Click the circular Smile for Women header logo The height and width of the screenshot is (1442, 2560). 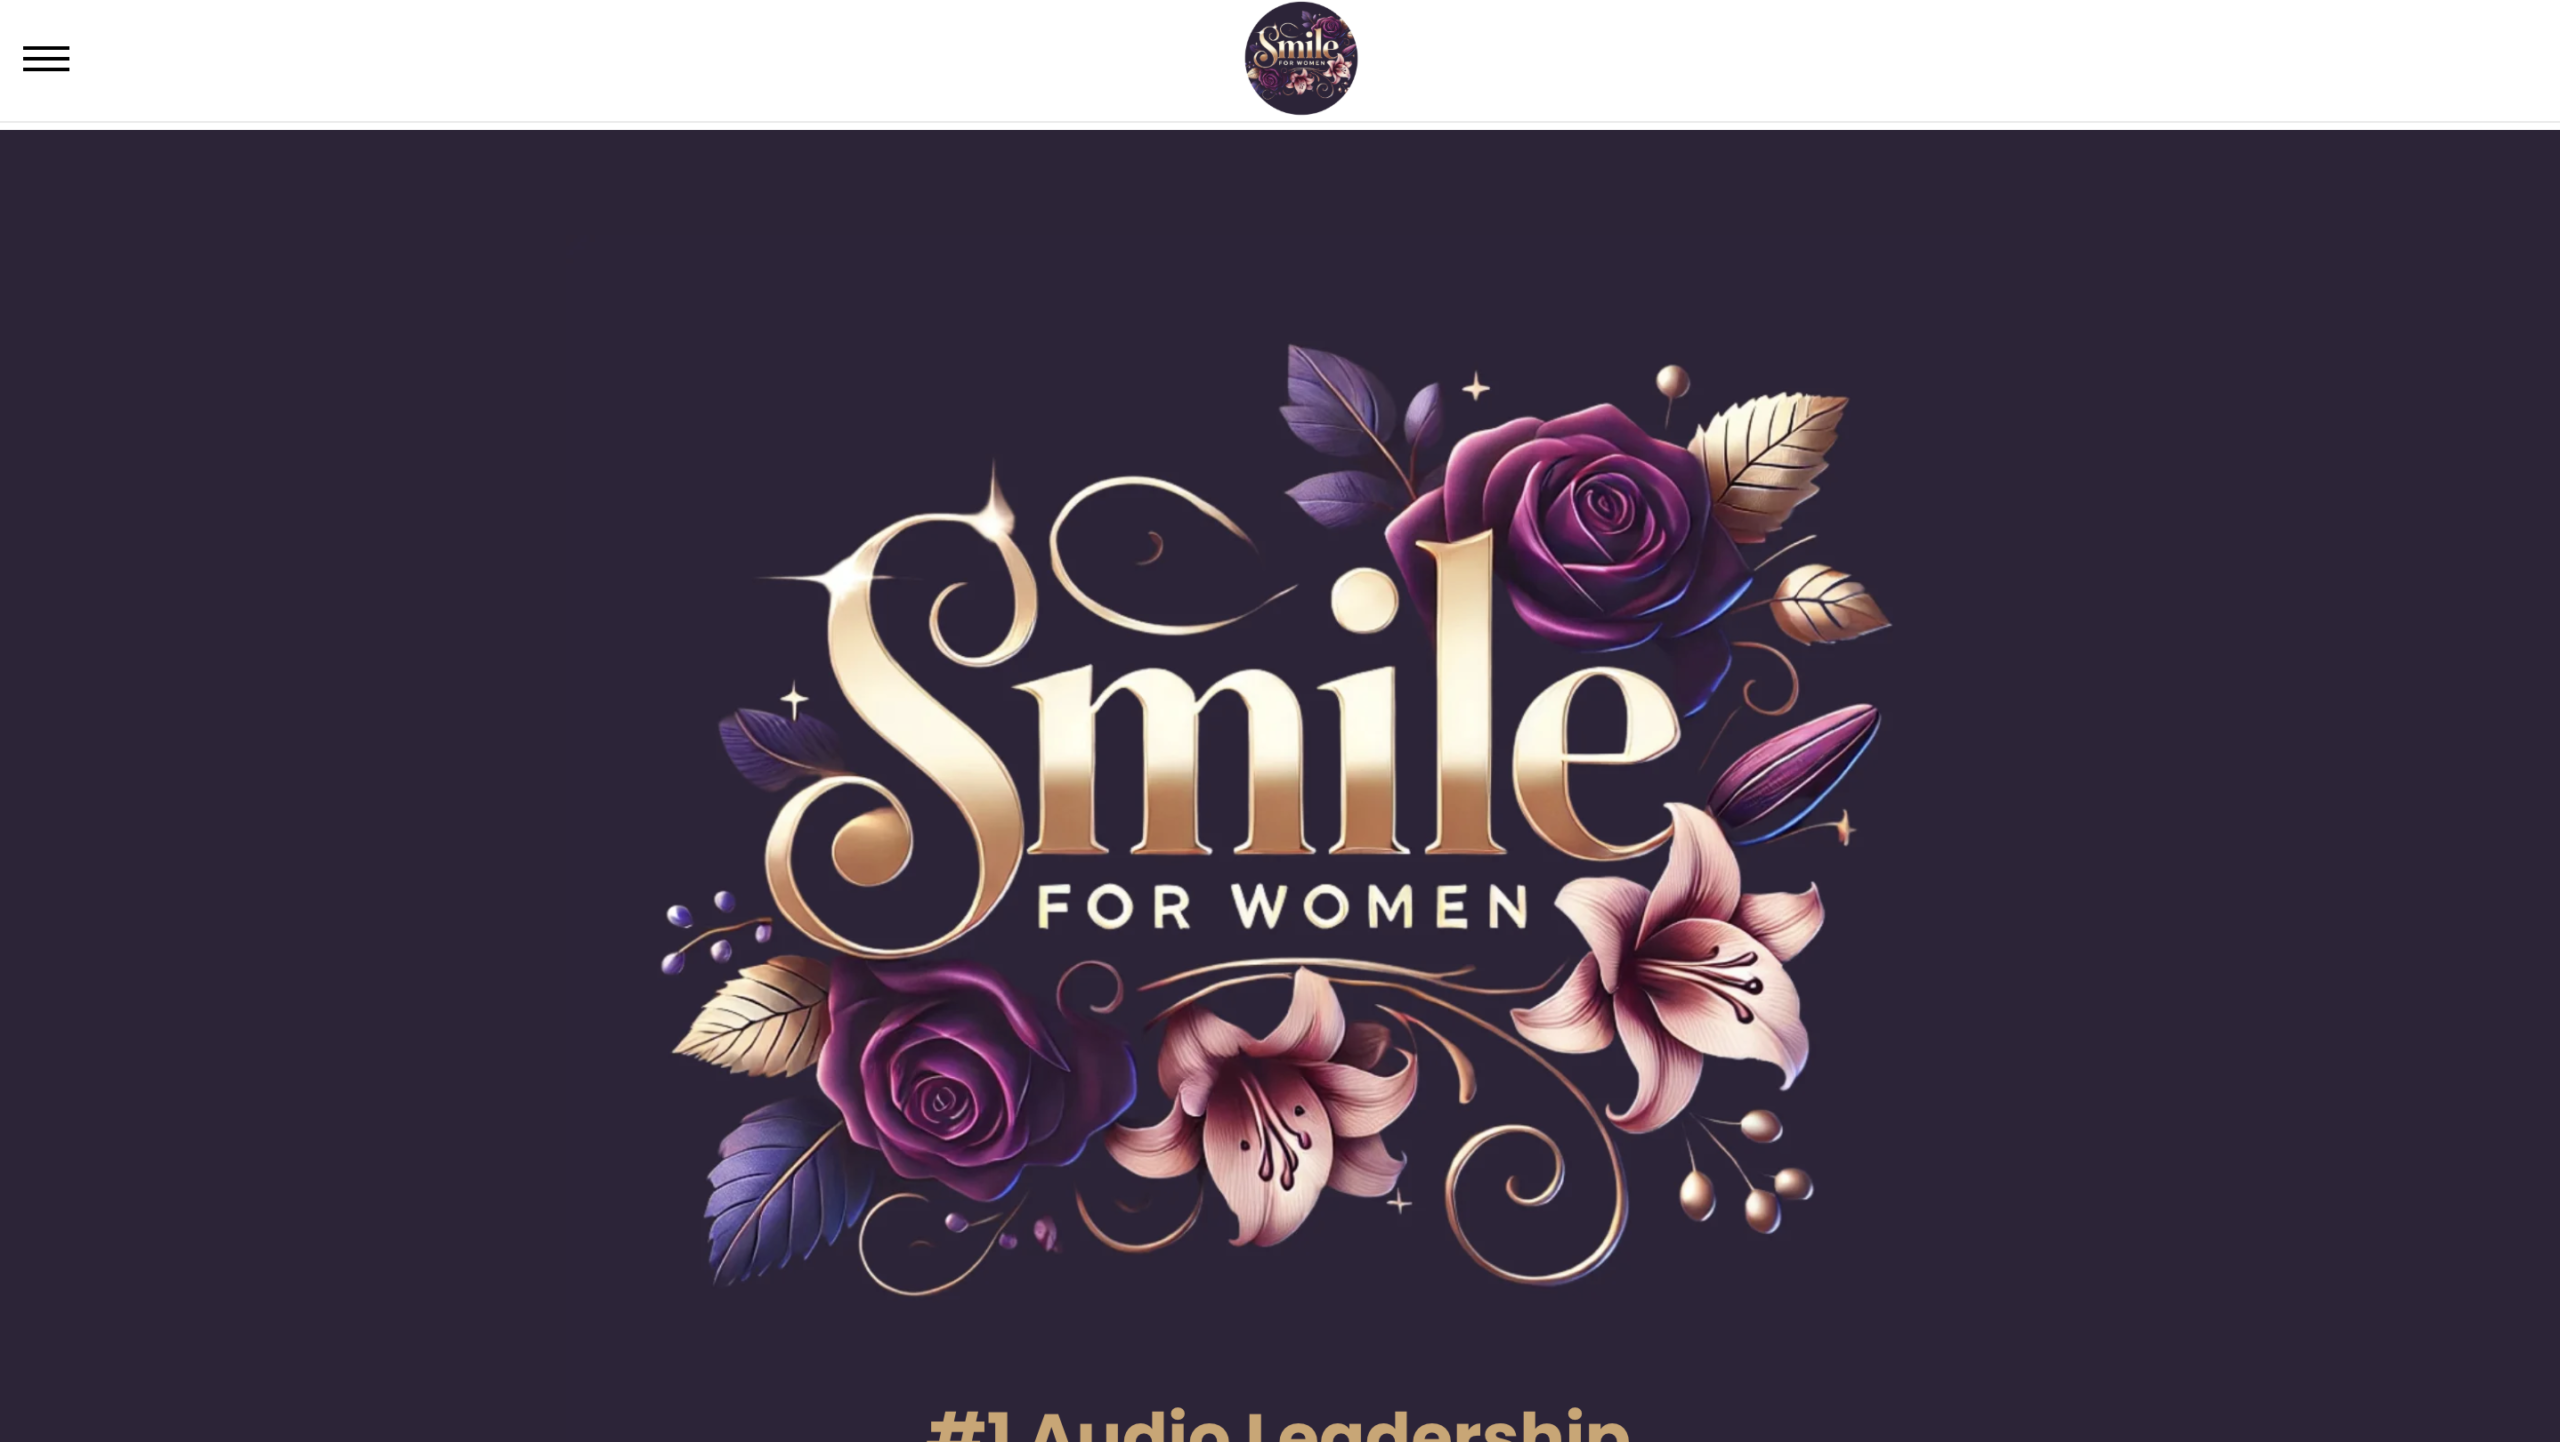pyautogui.click(x=1301, y=58)
